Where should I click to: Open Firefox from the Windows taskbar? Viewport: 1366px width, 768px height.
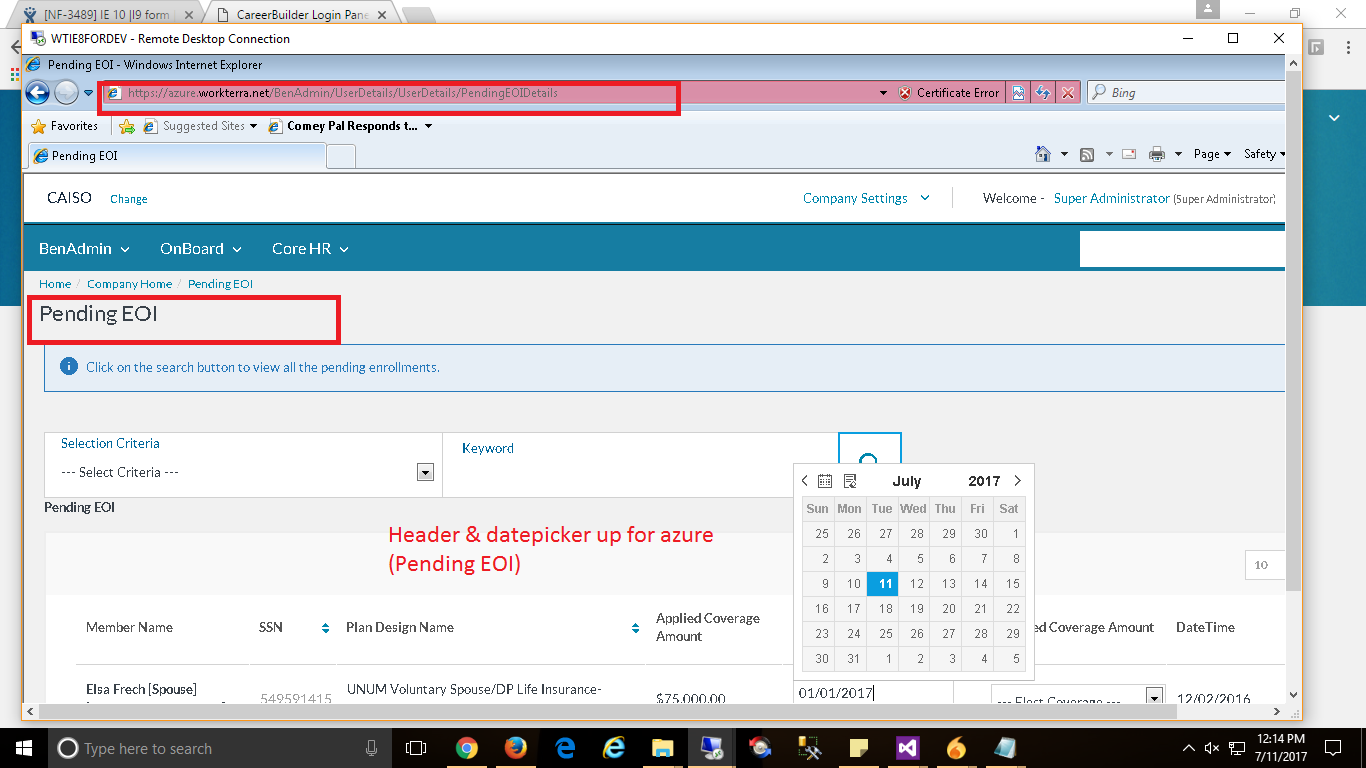pos(515,748)
